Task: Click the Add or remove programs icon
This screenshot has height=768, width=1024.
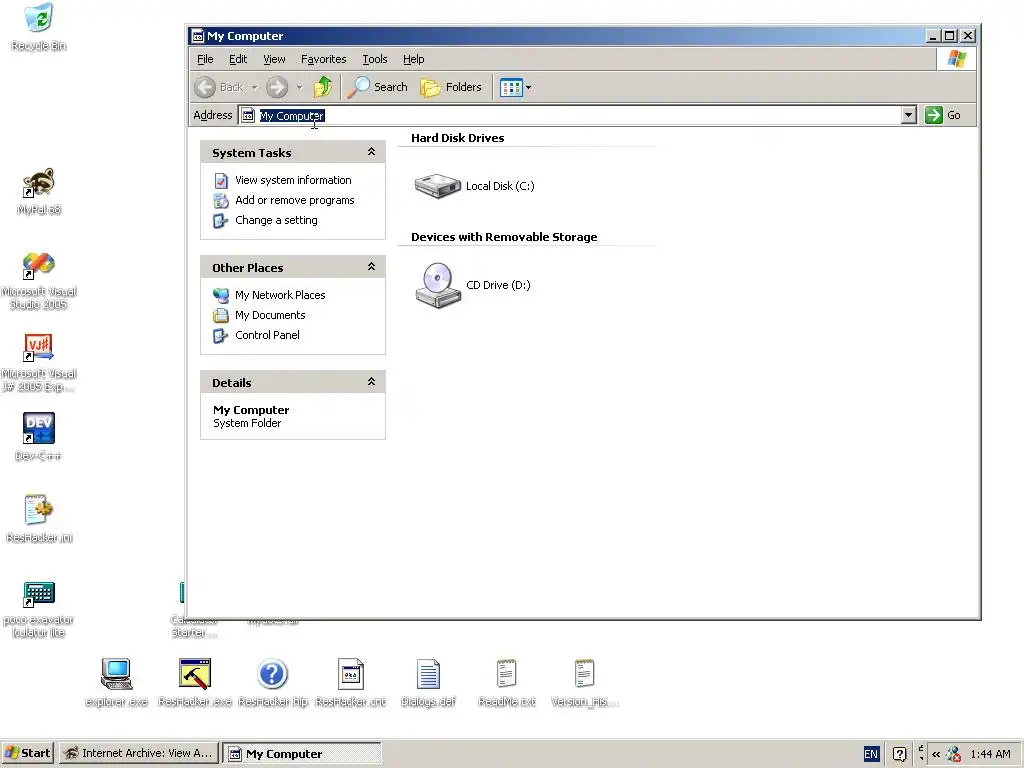Action: (x=221, y=200)
